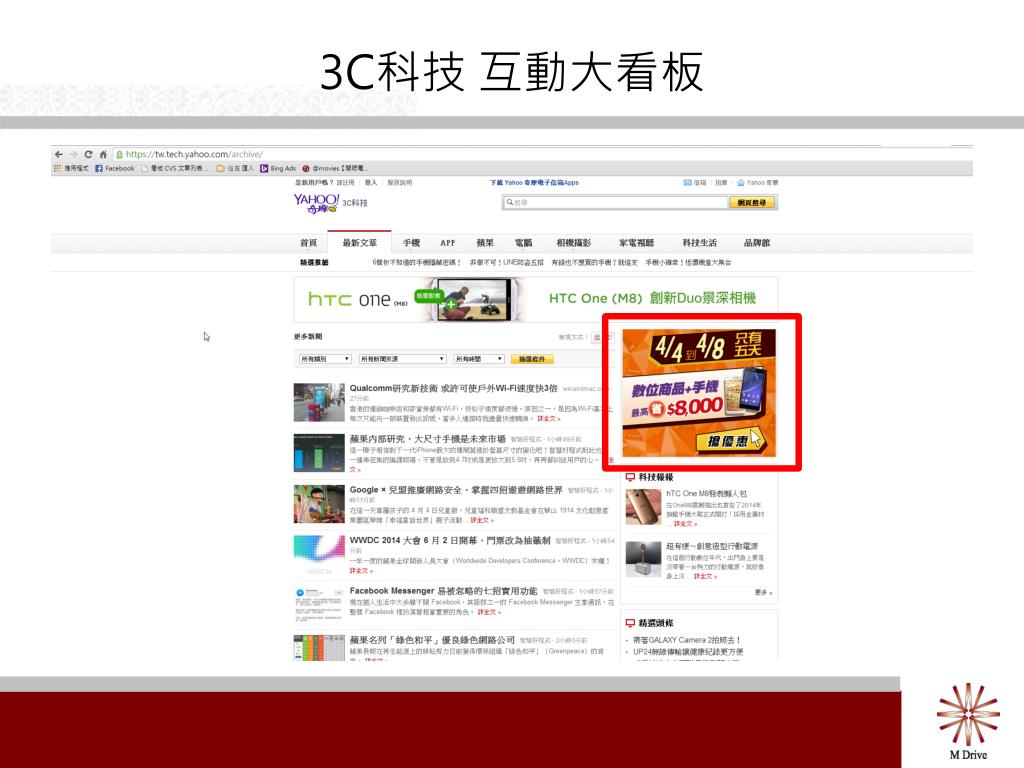Open the UP24無線傳輸 headline link
The image size is (1024, 768).
688,652
